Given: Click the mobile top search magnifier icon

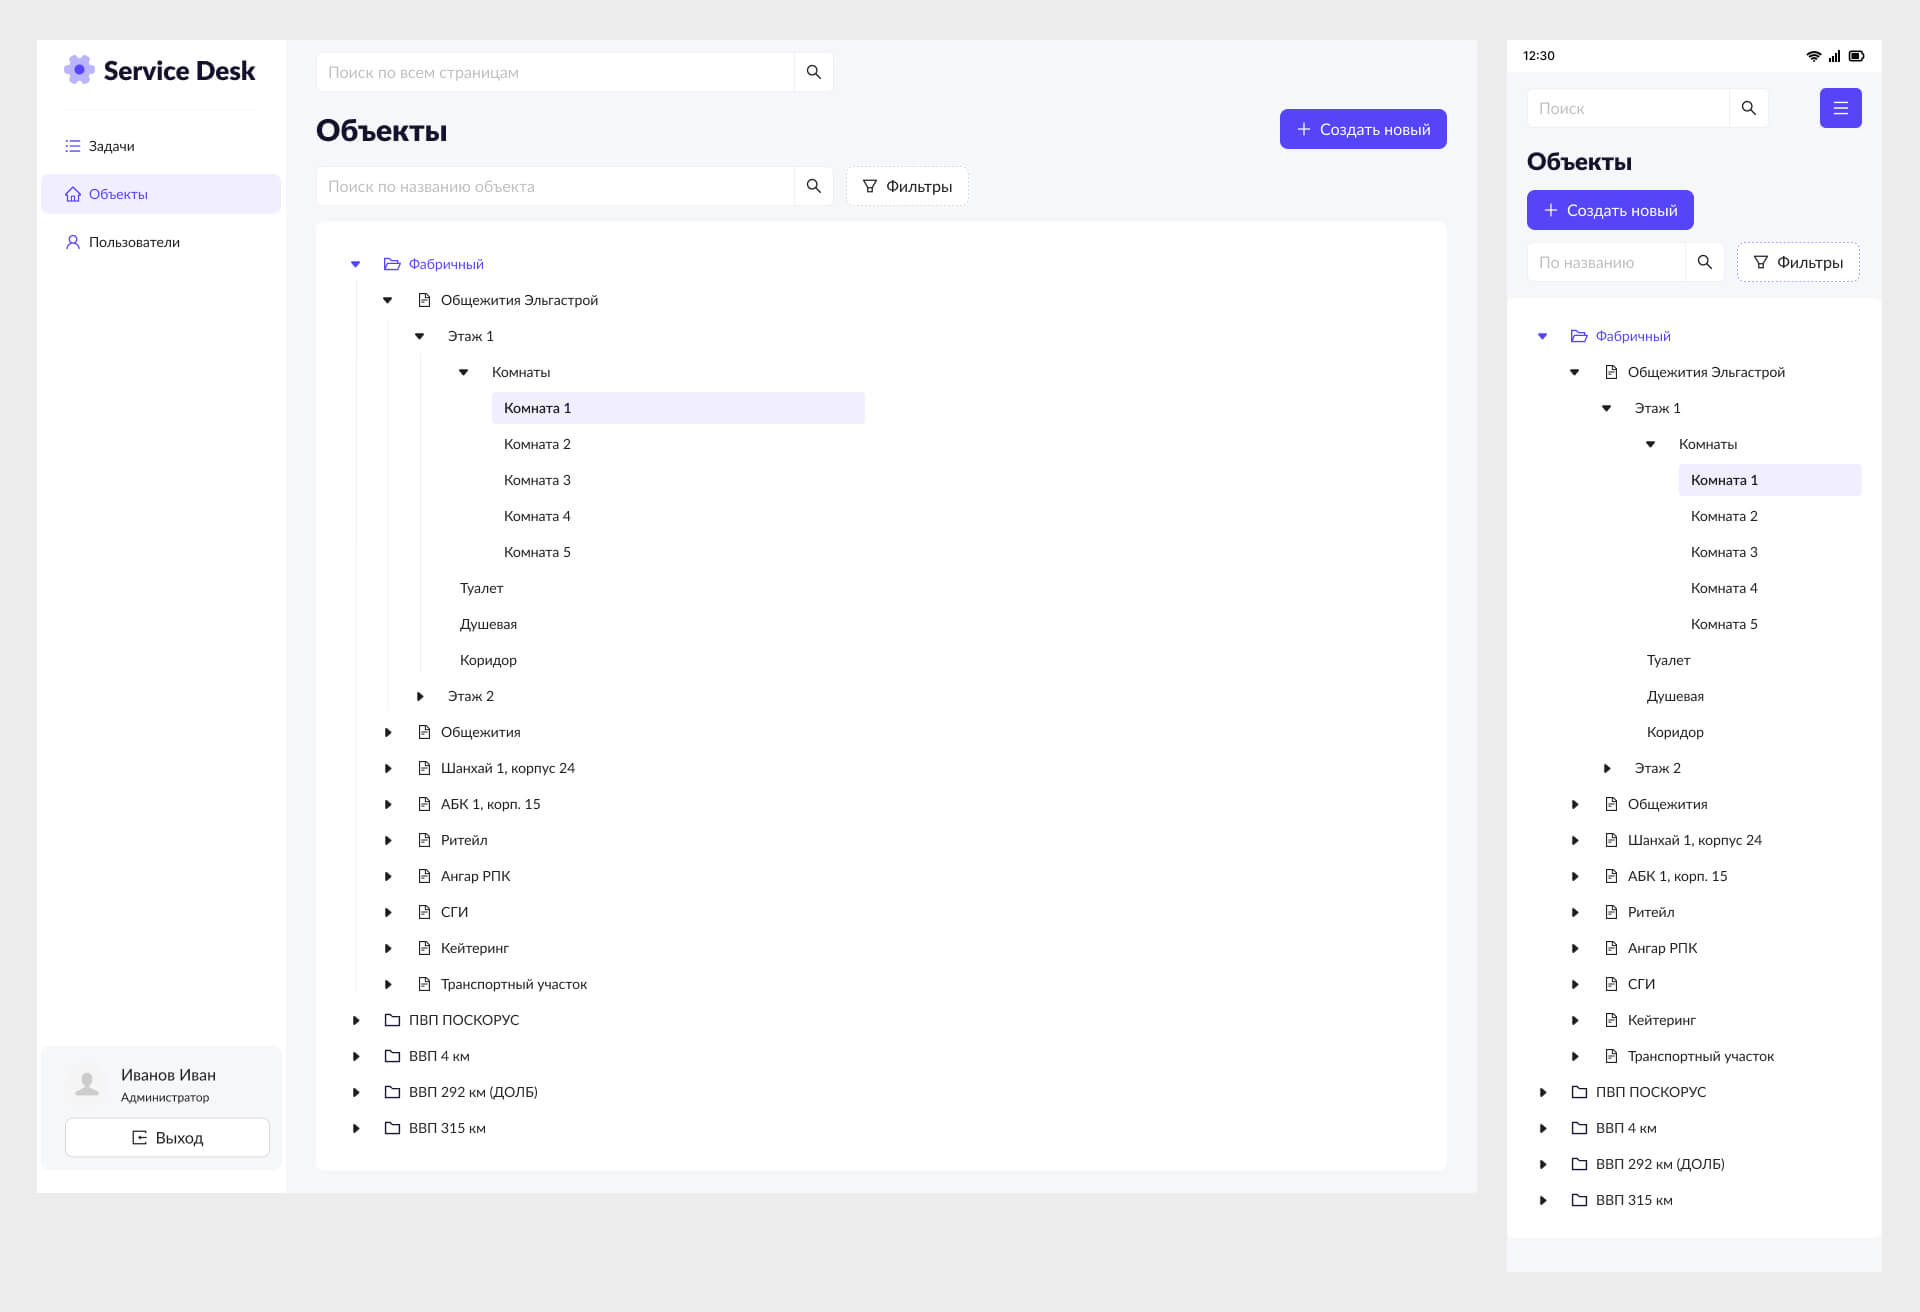Looking at the screenshot, I should (1748, 108).
